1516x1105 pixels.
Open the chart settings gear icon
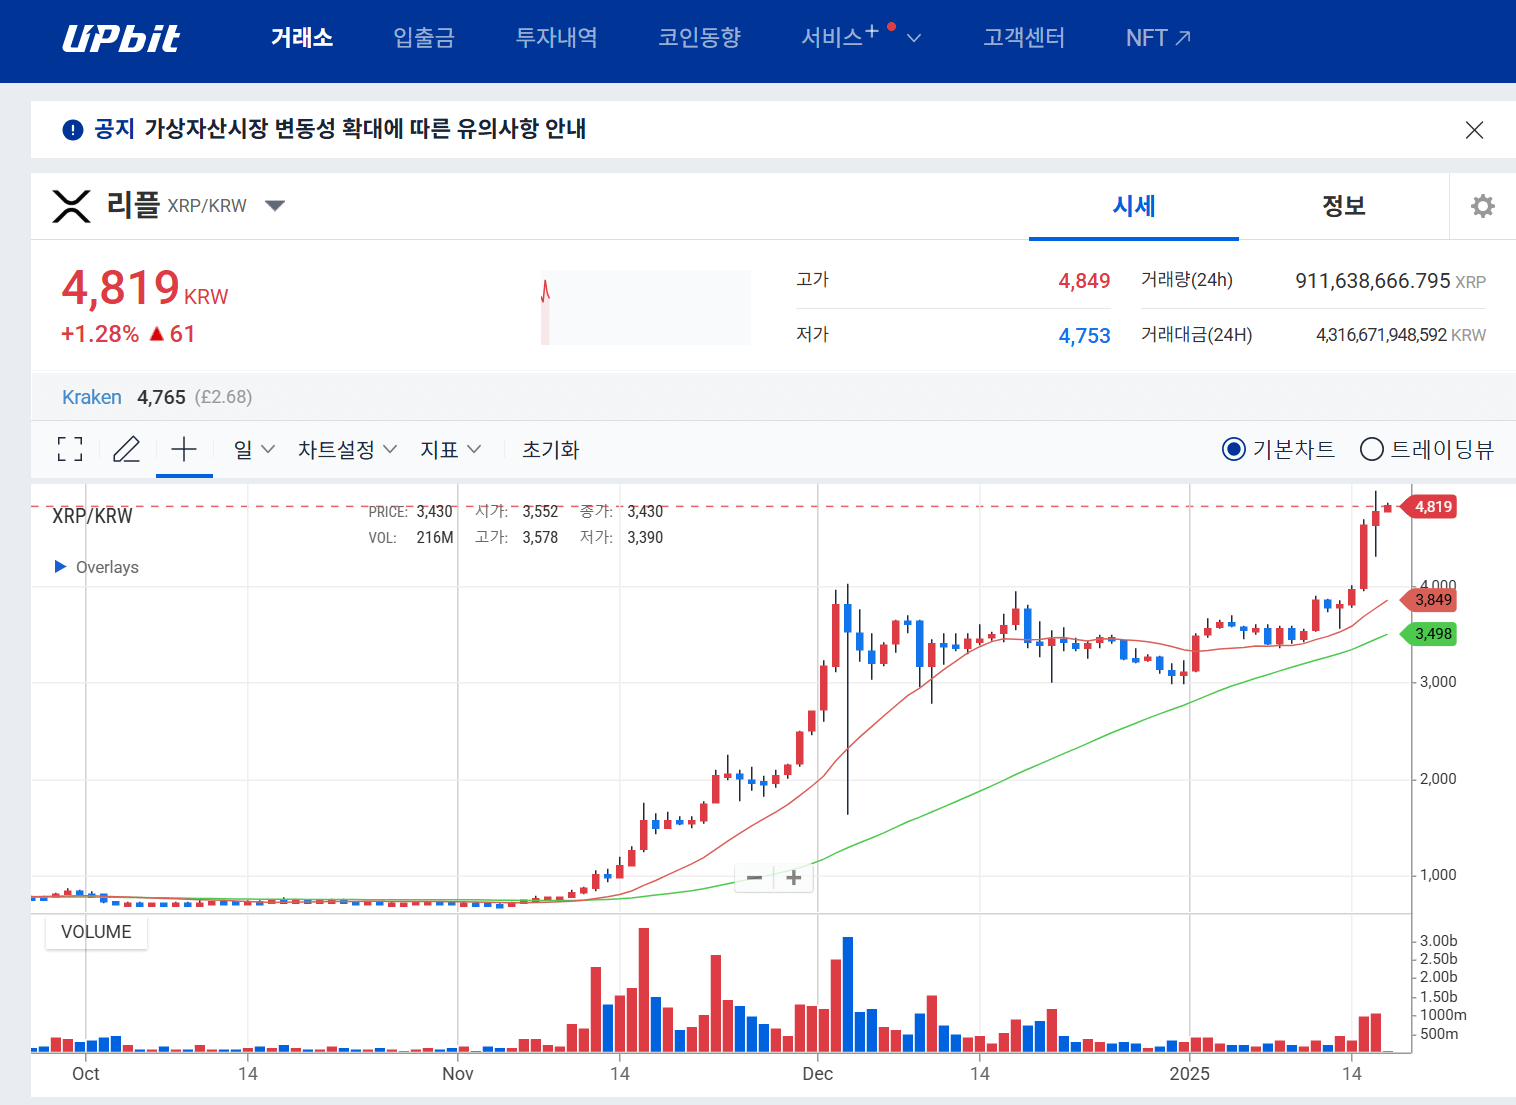1482,206
